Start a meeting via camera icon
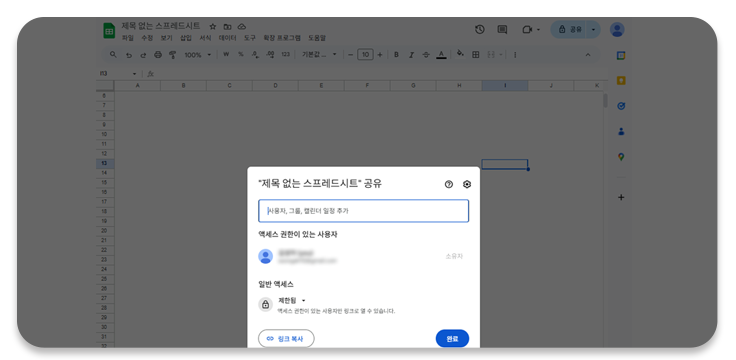This screenshot has height=360, width=736. (527, 30)
